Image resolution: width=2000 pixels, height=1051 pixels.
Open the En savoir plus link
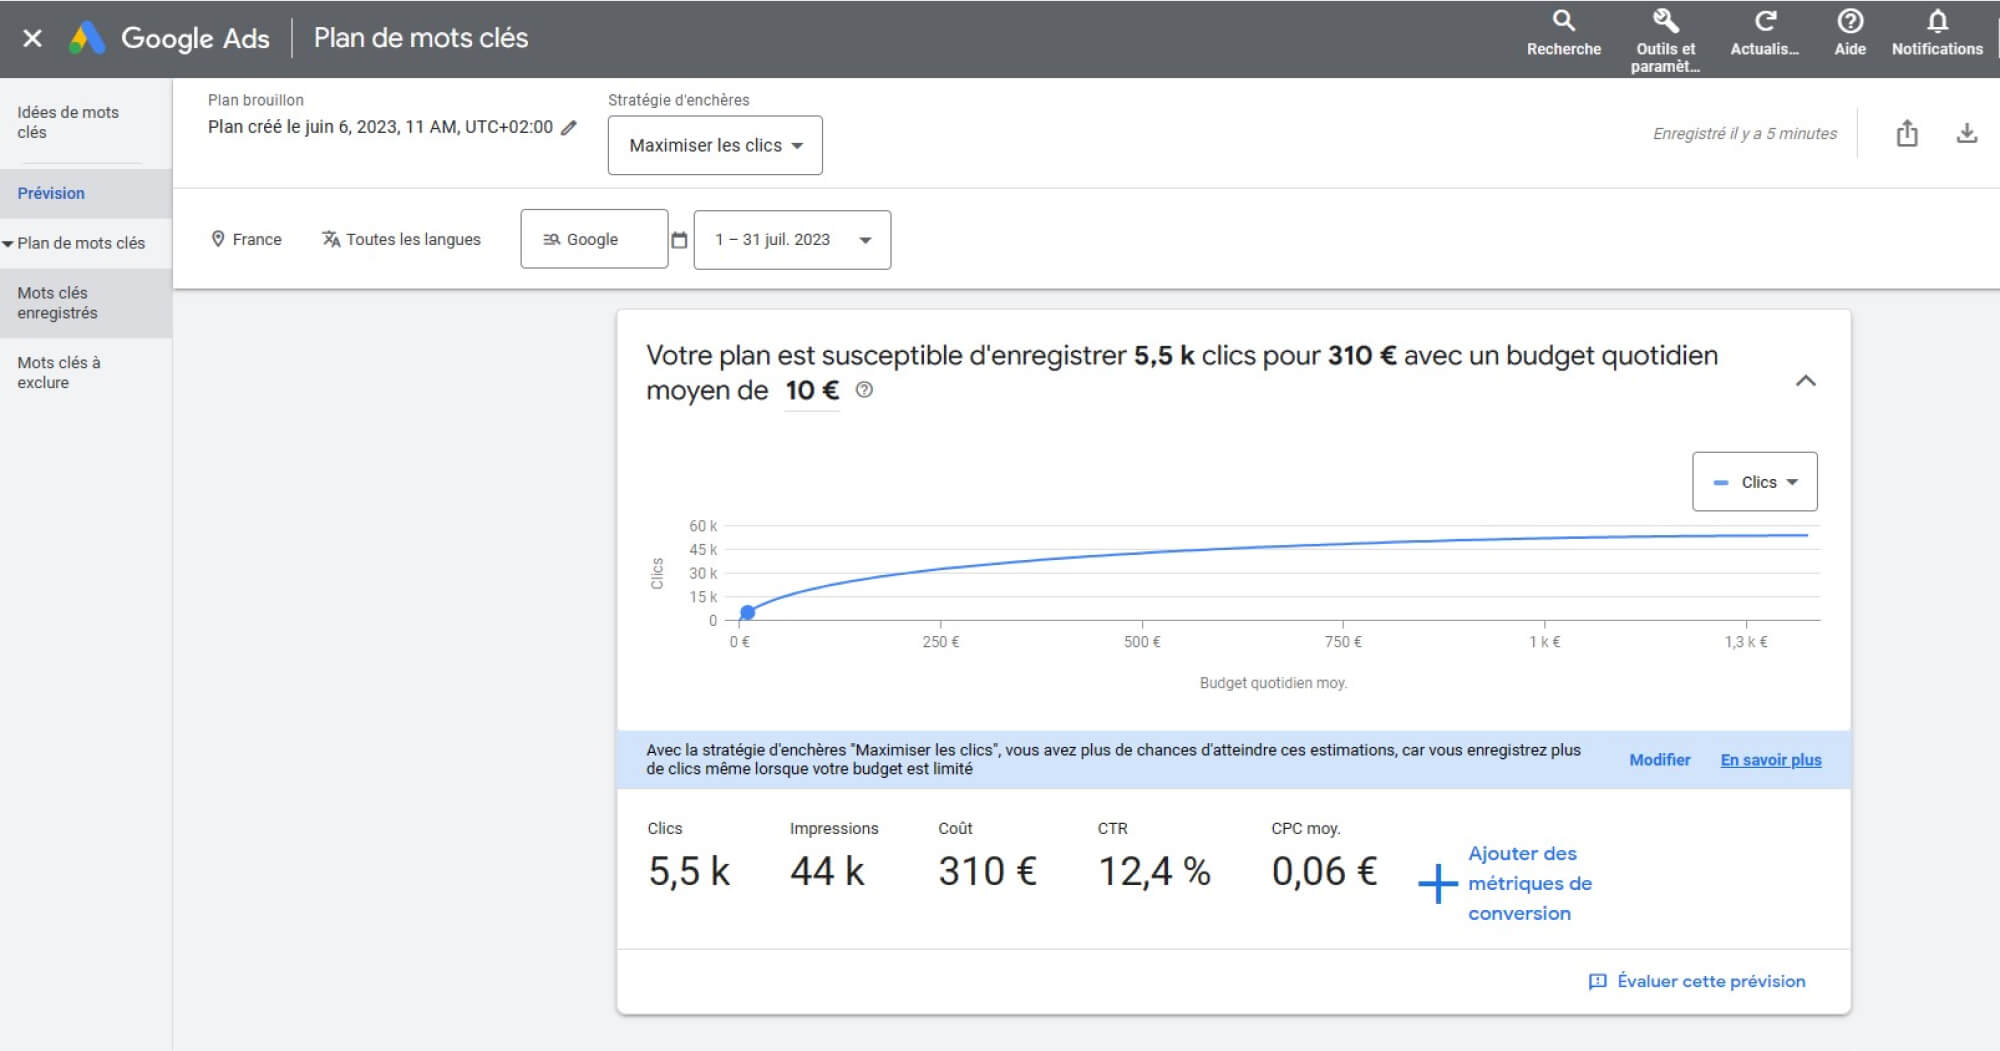point(1770,760)
